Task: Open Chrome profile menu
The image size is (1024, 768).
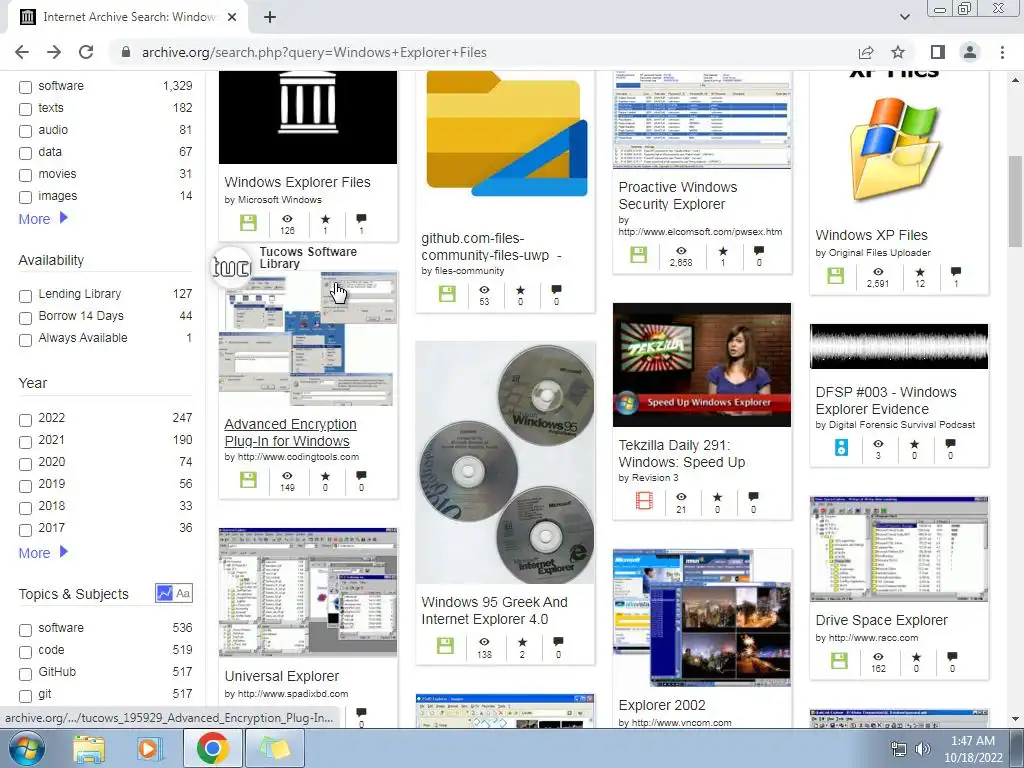Action: pyautogui.click(x=970, y=52)
